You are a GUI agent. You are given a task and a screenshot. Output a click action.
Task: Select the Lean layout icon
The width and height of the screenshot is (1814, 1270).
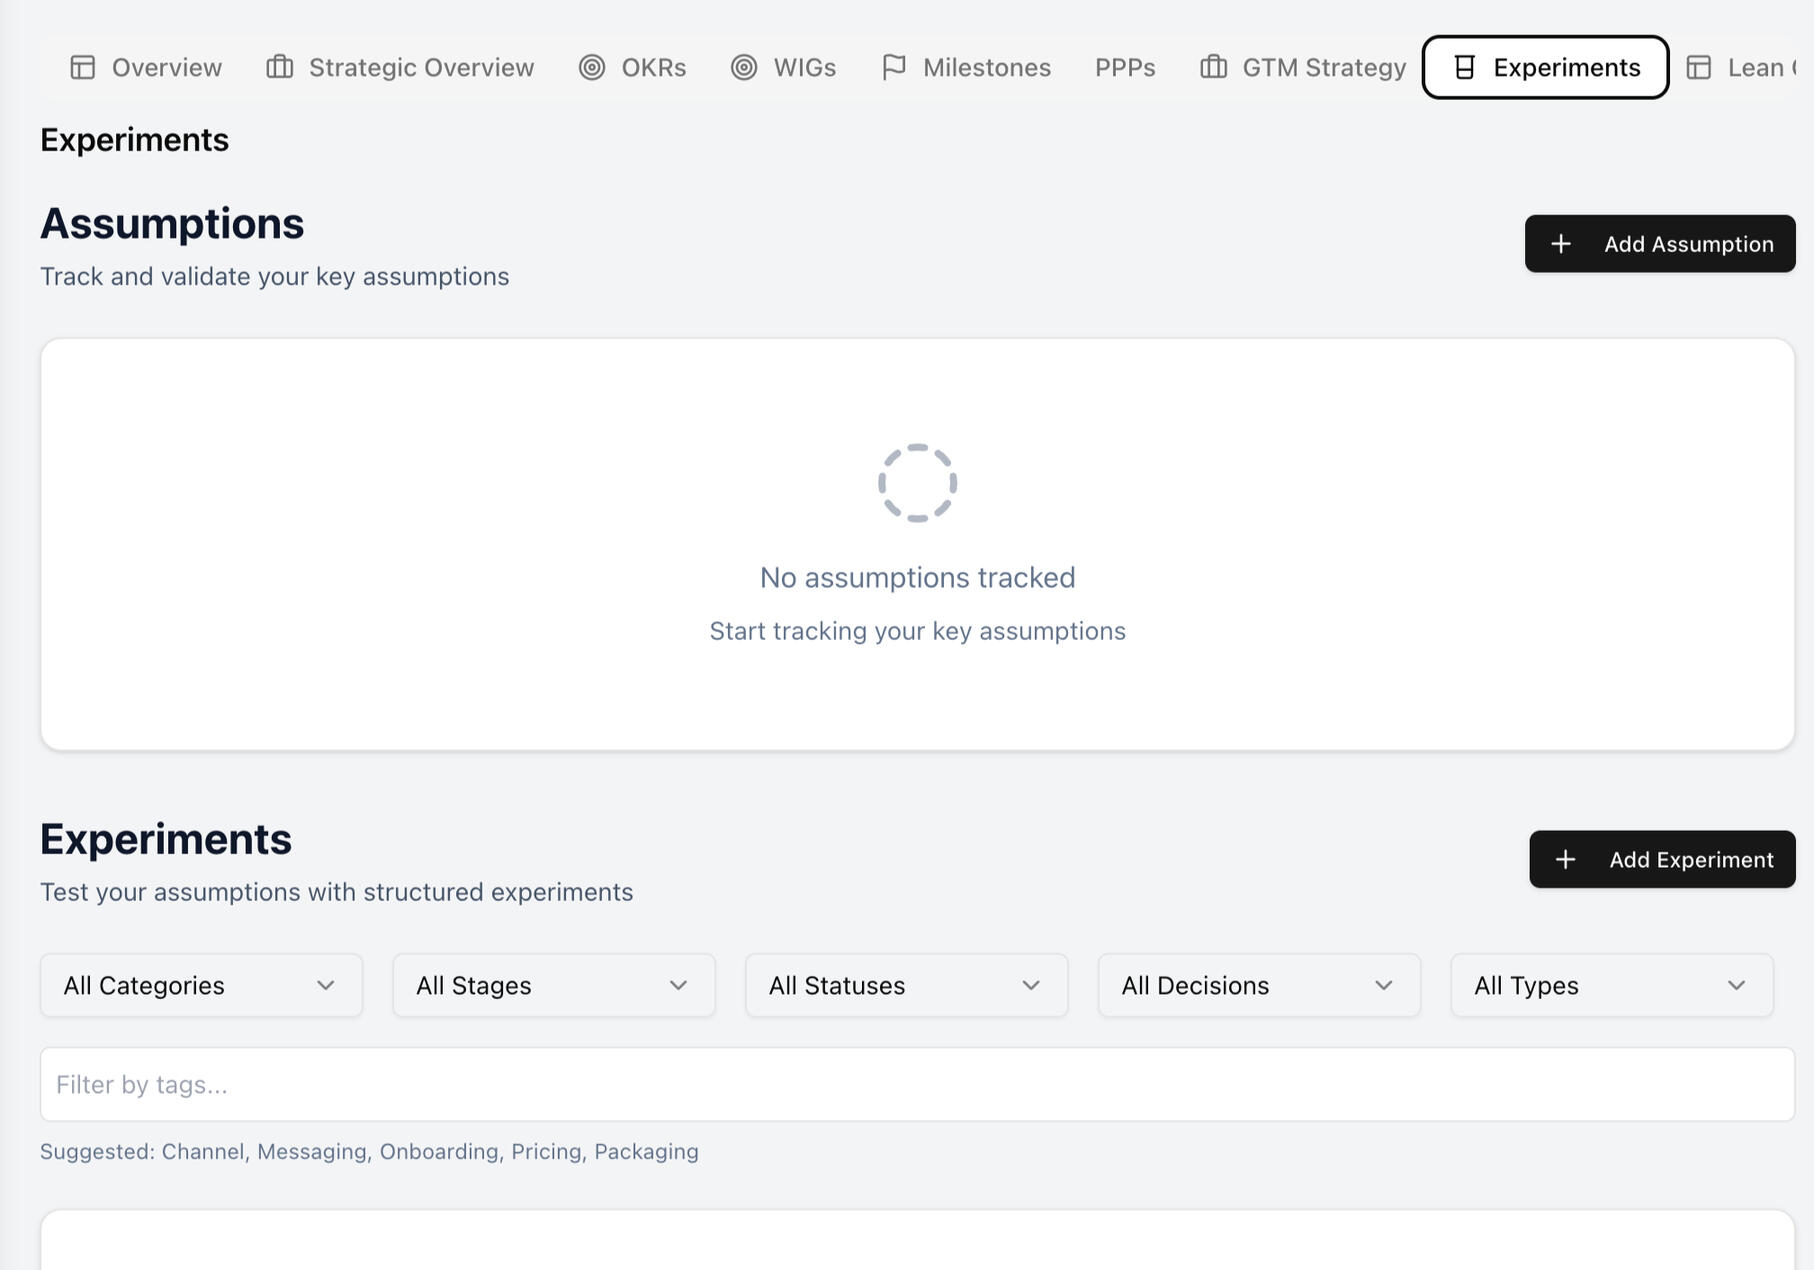pos(1698,67)
